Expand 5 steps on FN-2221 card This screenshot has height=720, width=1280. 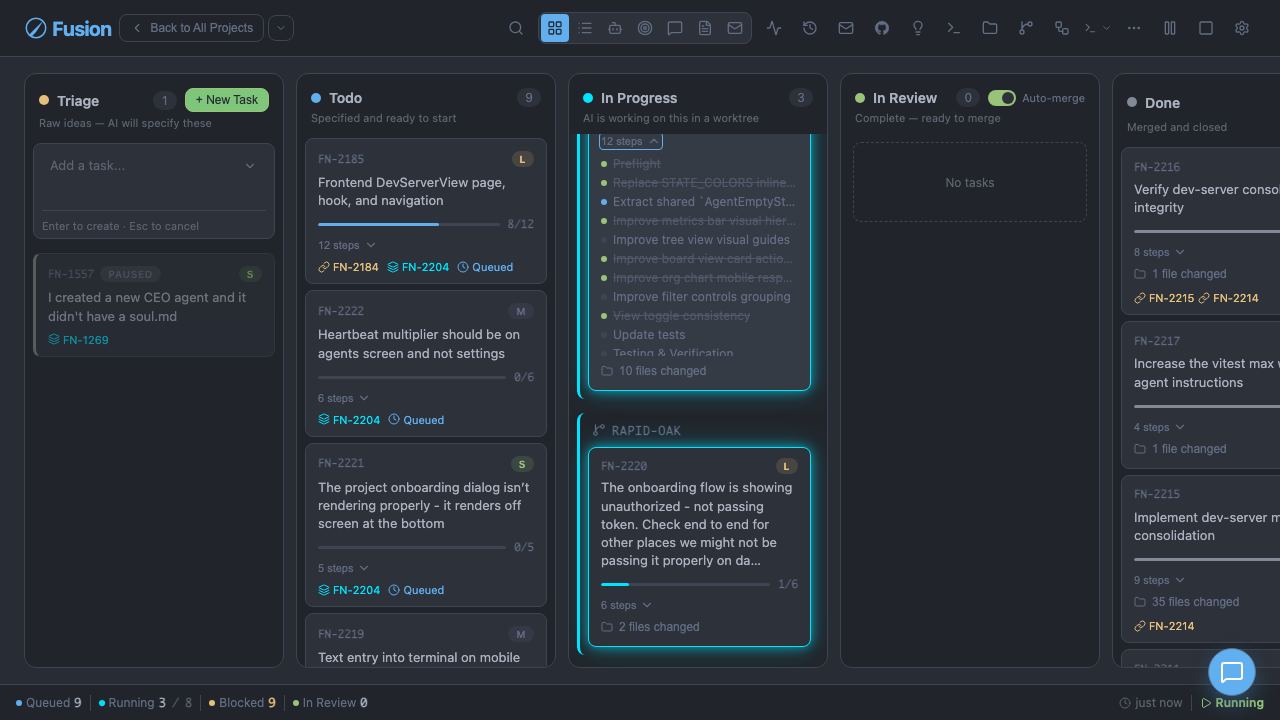coord(343,568)
